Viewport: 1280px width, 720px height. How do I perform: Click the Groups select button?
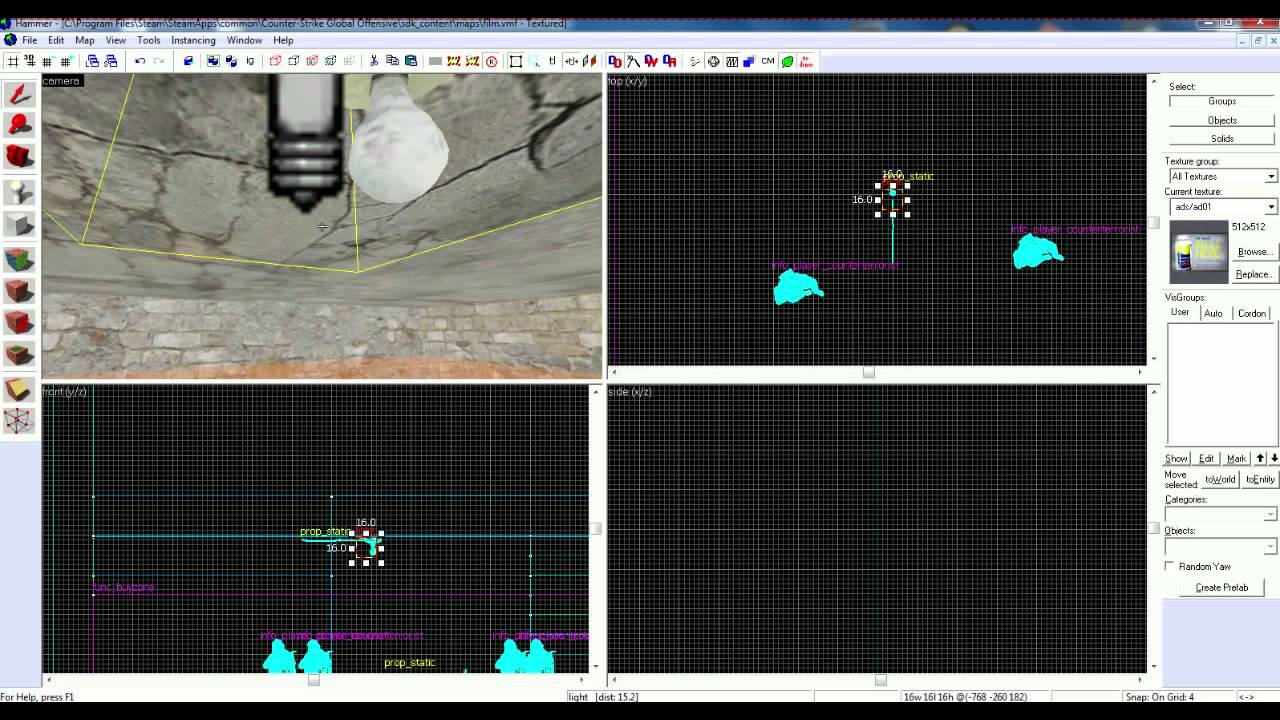1222,101
